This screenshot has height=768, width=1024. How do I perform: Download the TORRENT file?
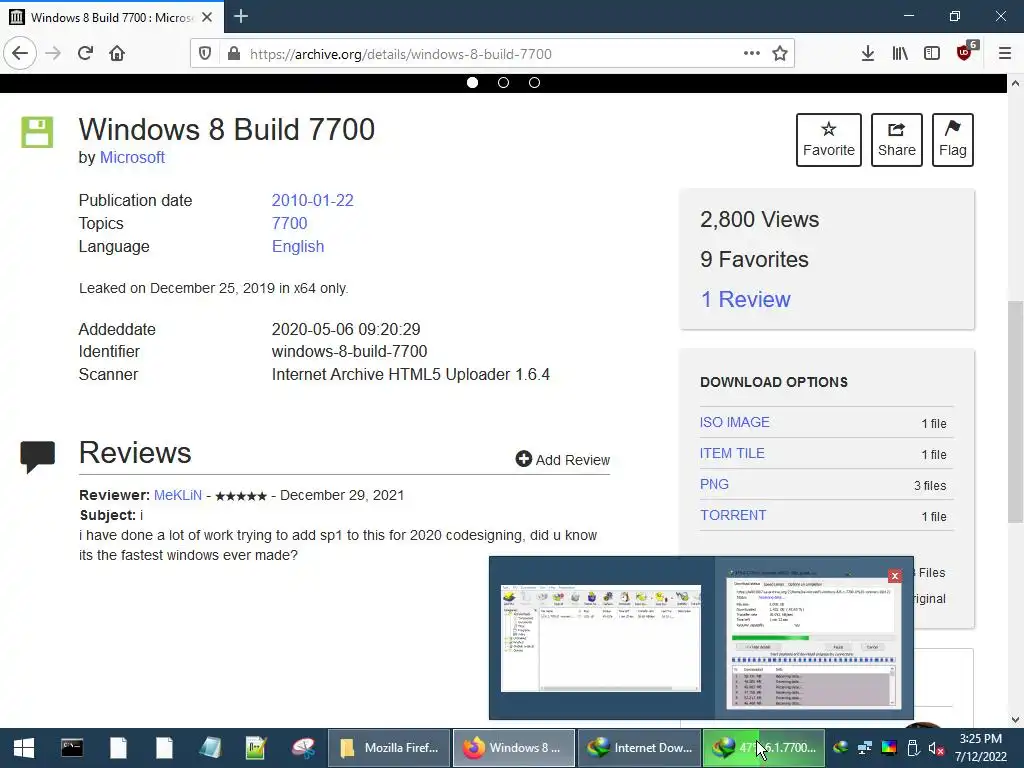[x=733, y=515]
